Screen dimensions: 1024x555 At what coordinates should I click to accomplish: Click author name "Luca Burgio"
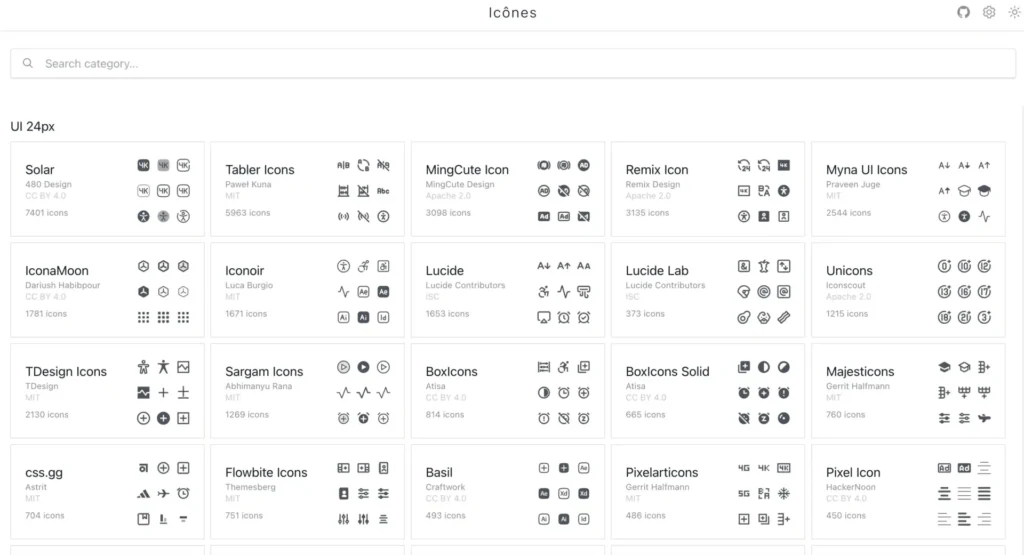click(x=249, y=285)
